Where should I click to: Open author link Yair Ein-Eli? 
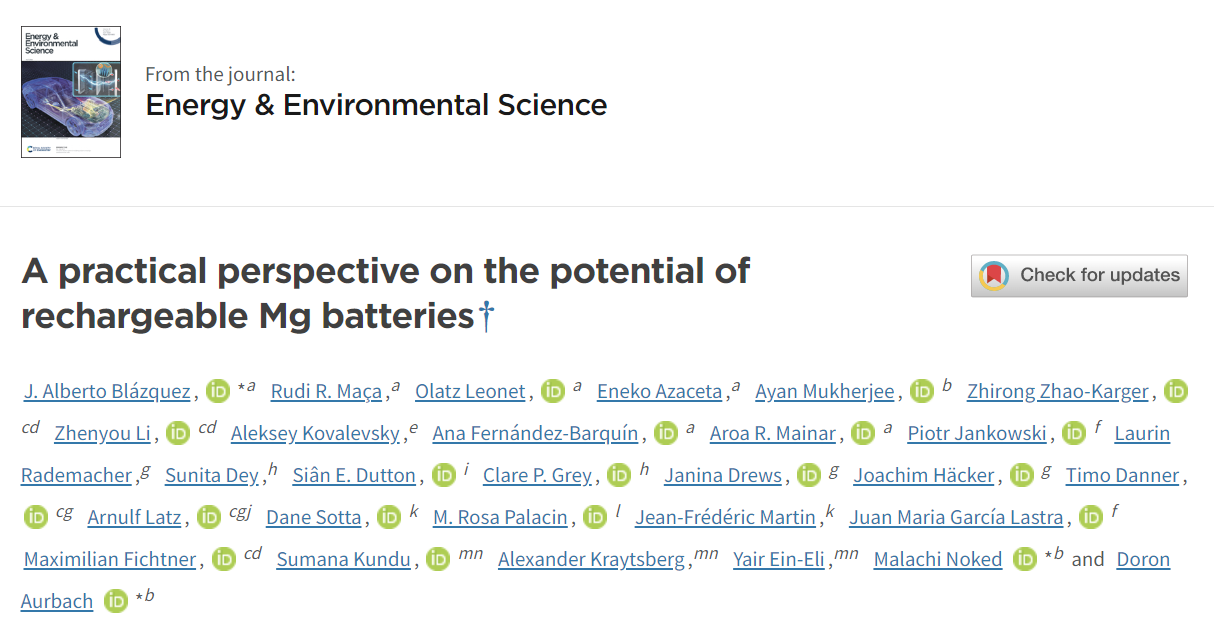pos(779,559)
